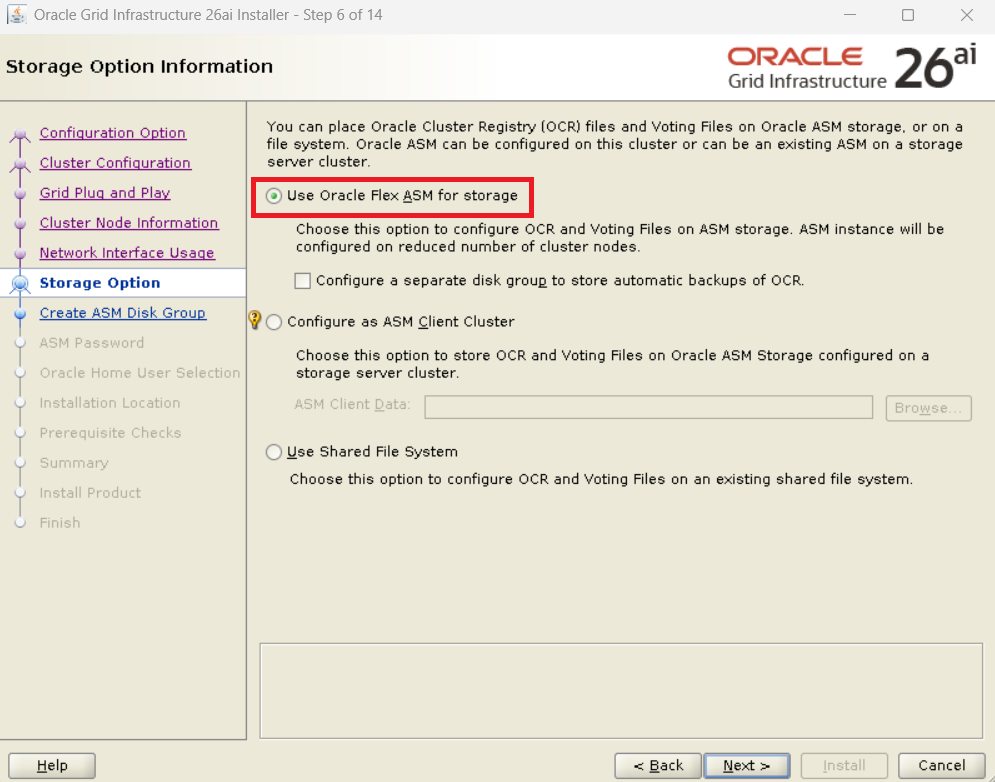Open Grid Plug and Play step
This screenshot has width=995, height=782.
click(105, 193)
